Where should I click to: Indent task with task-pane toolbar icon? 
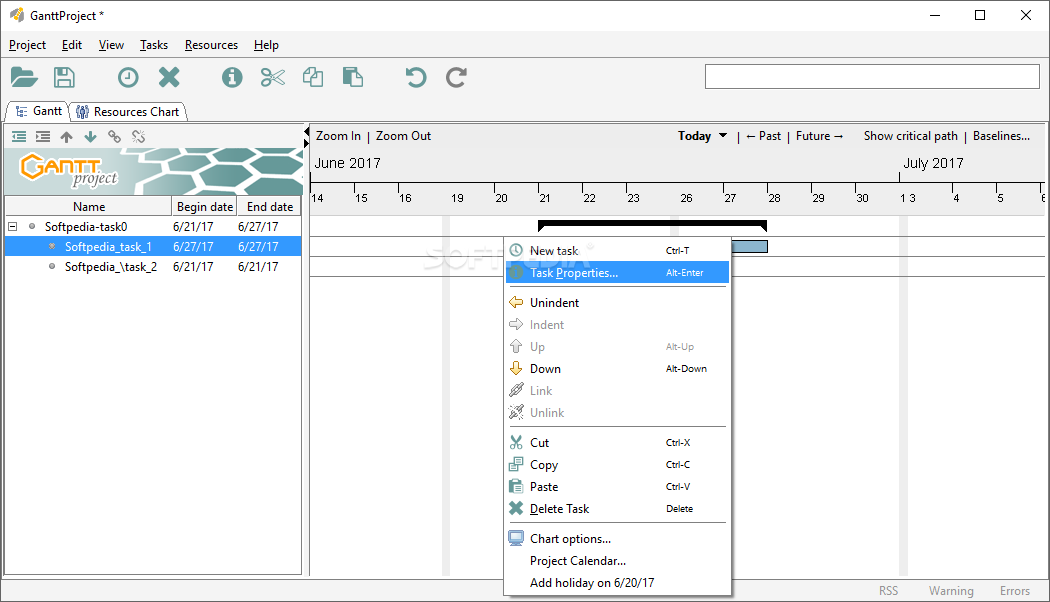(43, 137)
